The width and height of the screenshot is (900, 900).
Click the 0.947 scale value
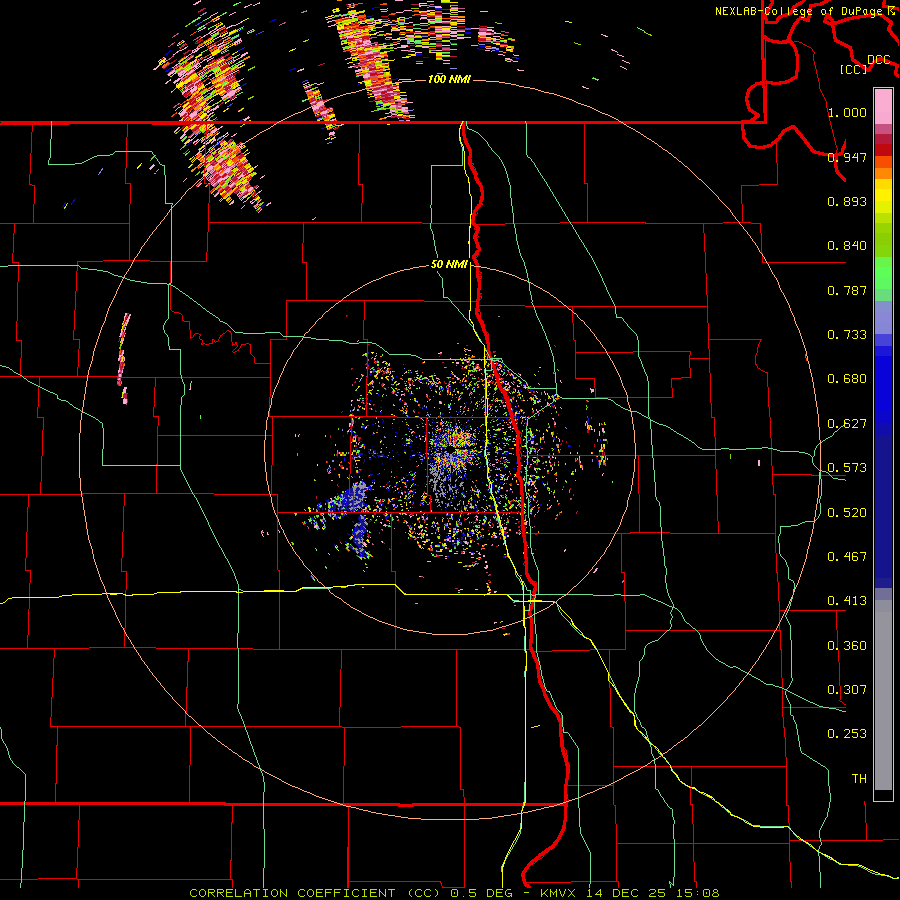pyautogui.click(x=847, y=157)
